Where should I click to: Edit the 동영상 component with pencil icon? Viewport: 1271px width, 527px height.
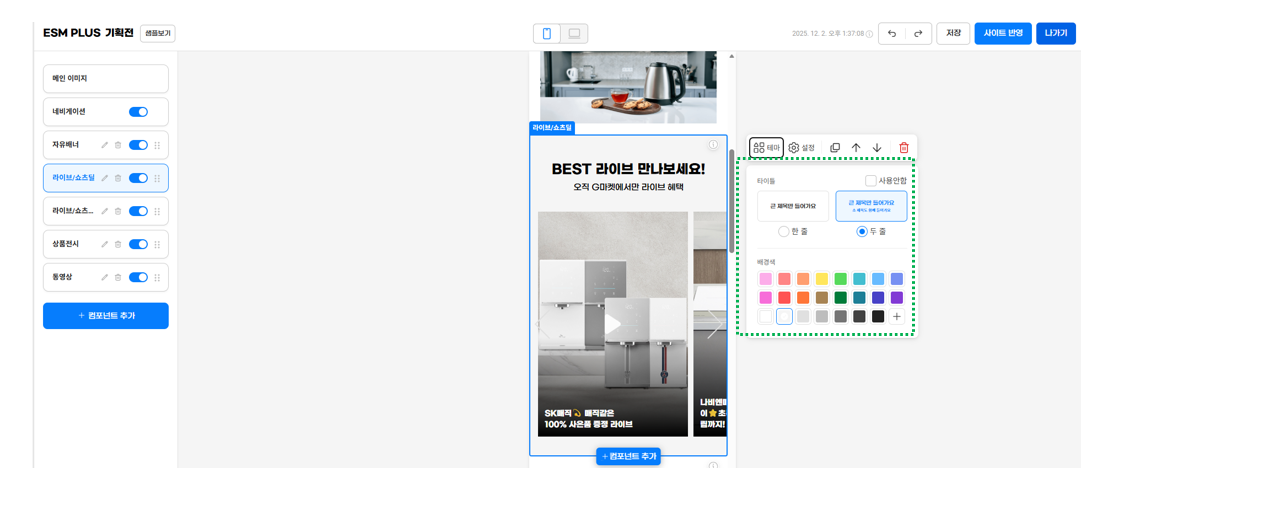coord(105,277)
